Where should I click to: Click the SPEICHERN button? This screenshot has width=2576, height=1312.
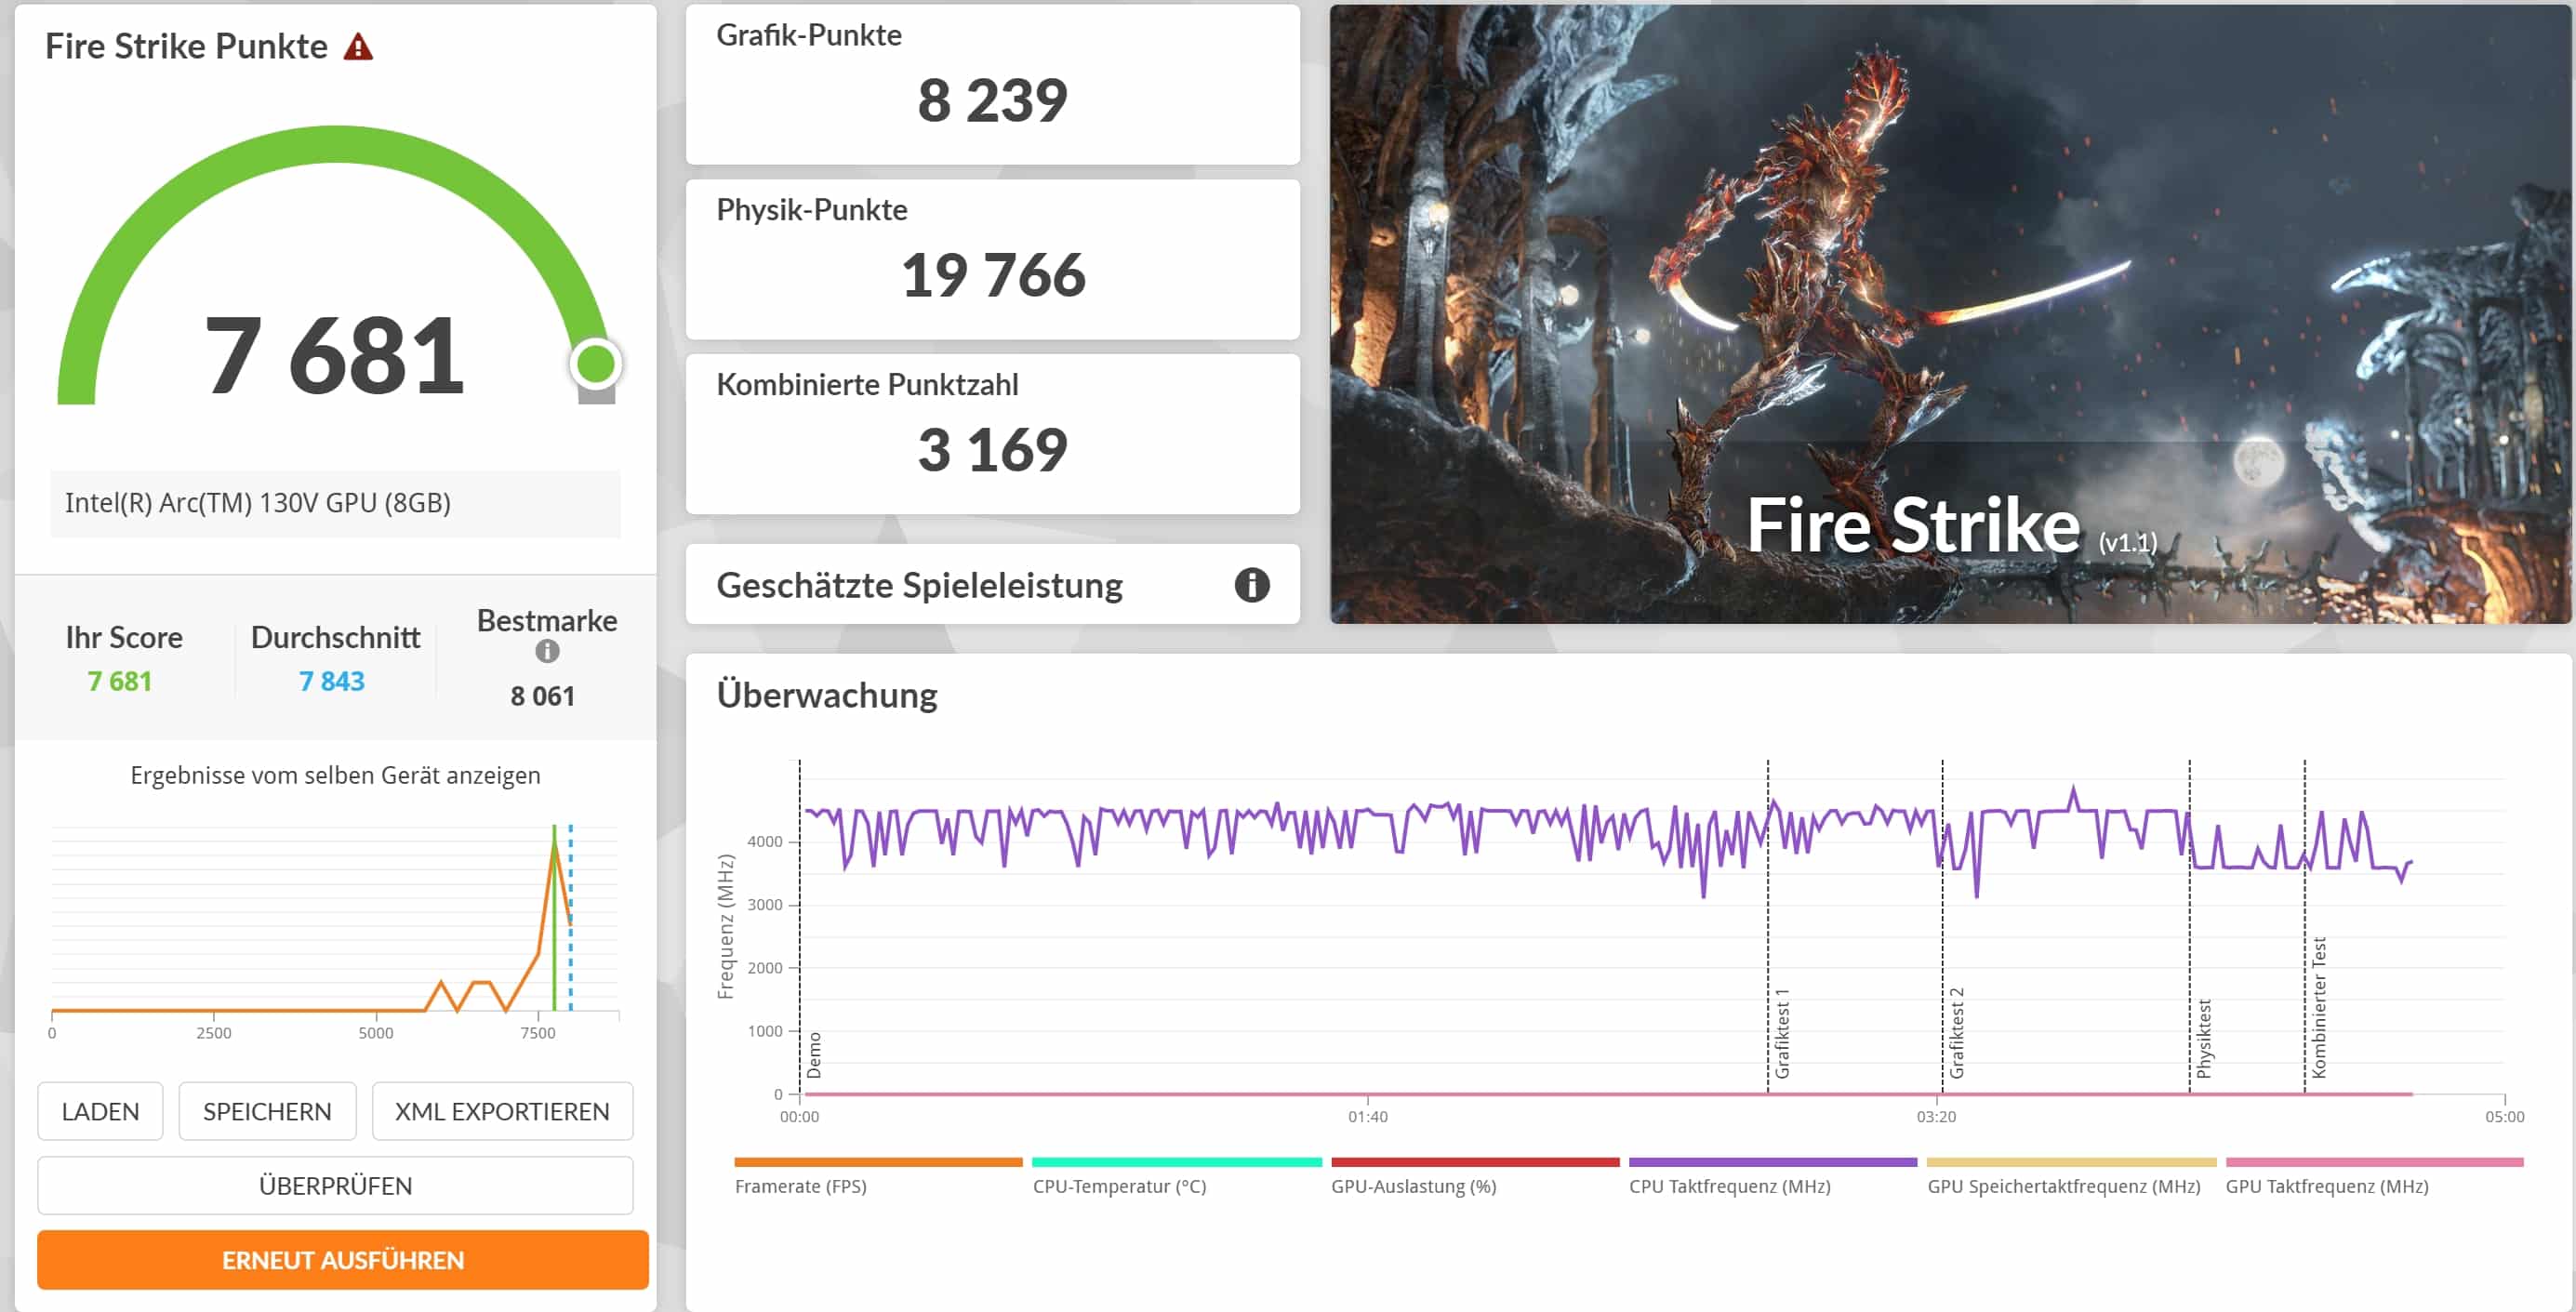coord(267,1111)
